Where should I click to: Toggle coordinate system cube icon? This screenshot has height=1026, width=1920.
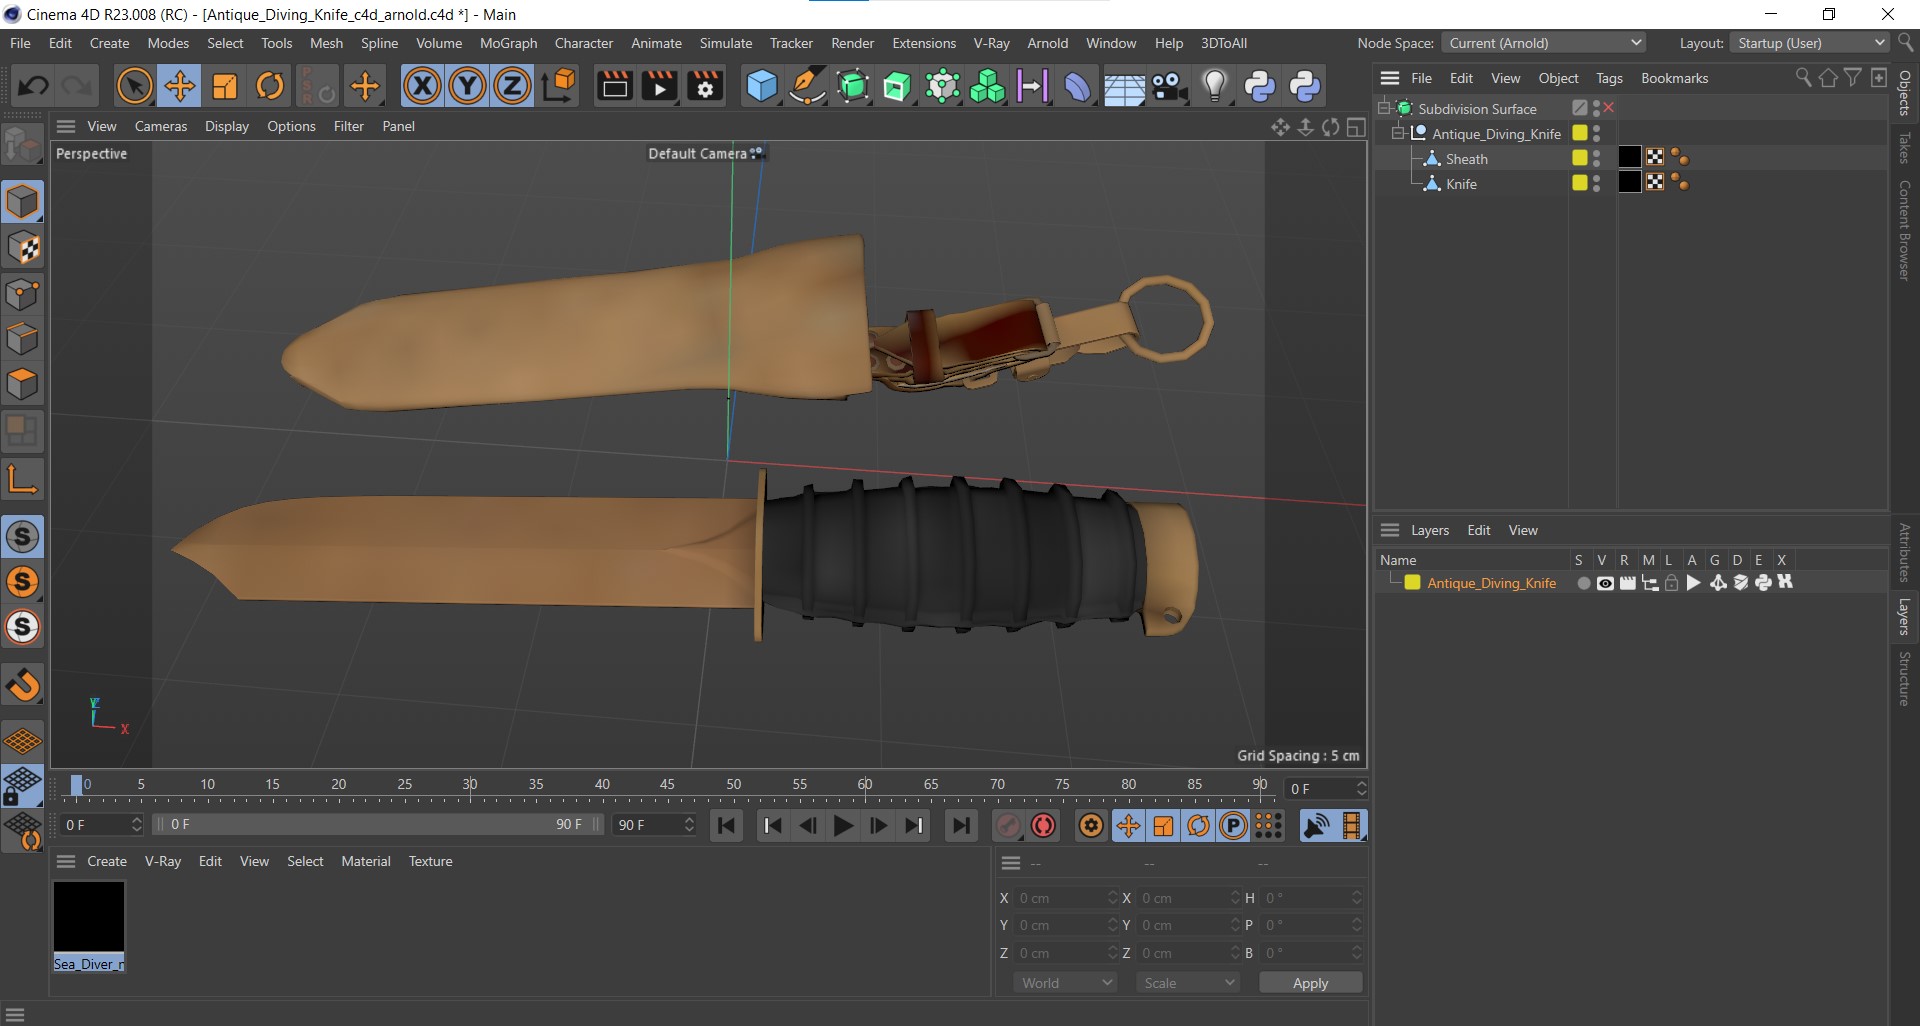559,86
